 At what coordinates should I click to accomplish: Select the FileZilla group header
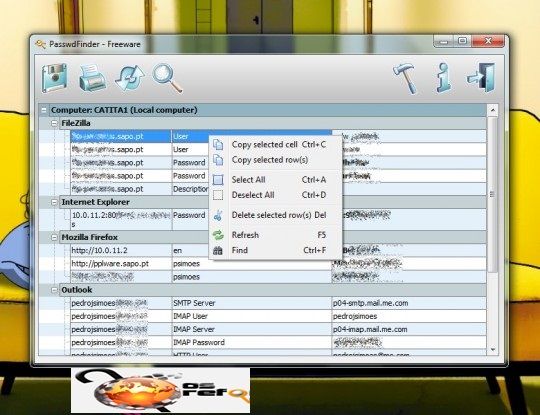pyautogui.click(x=273, y=123)
